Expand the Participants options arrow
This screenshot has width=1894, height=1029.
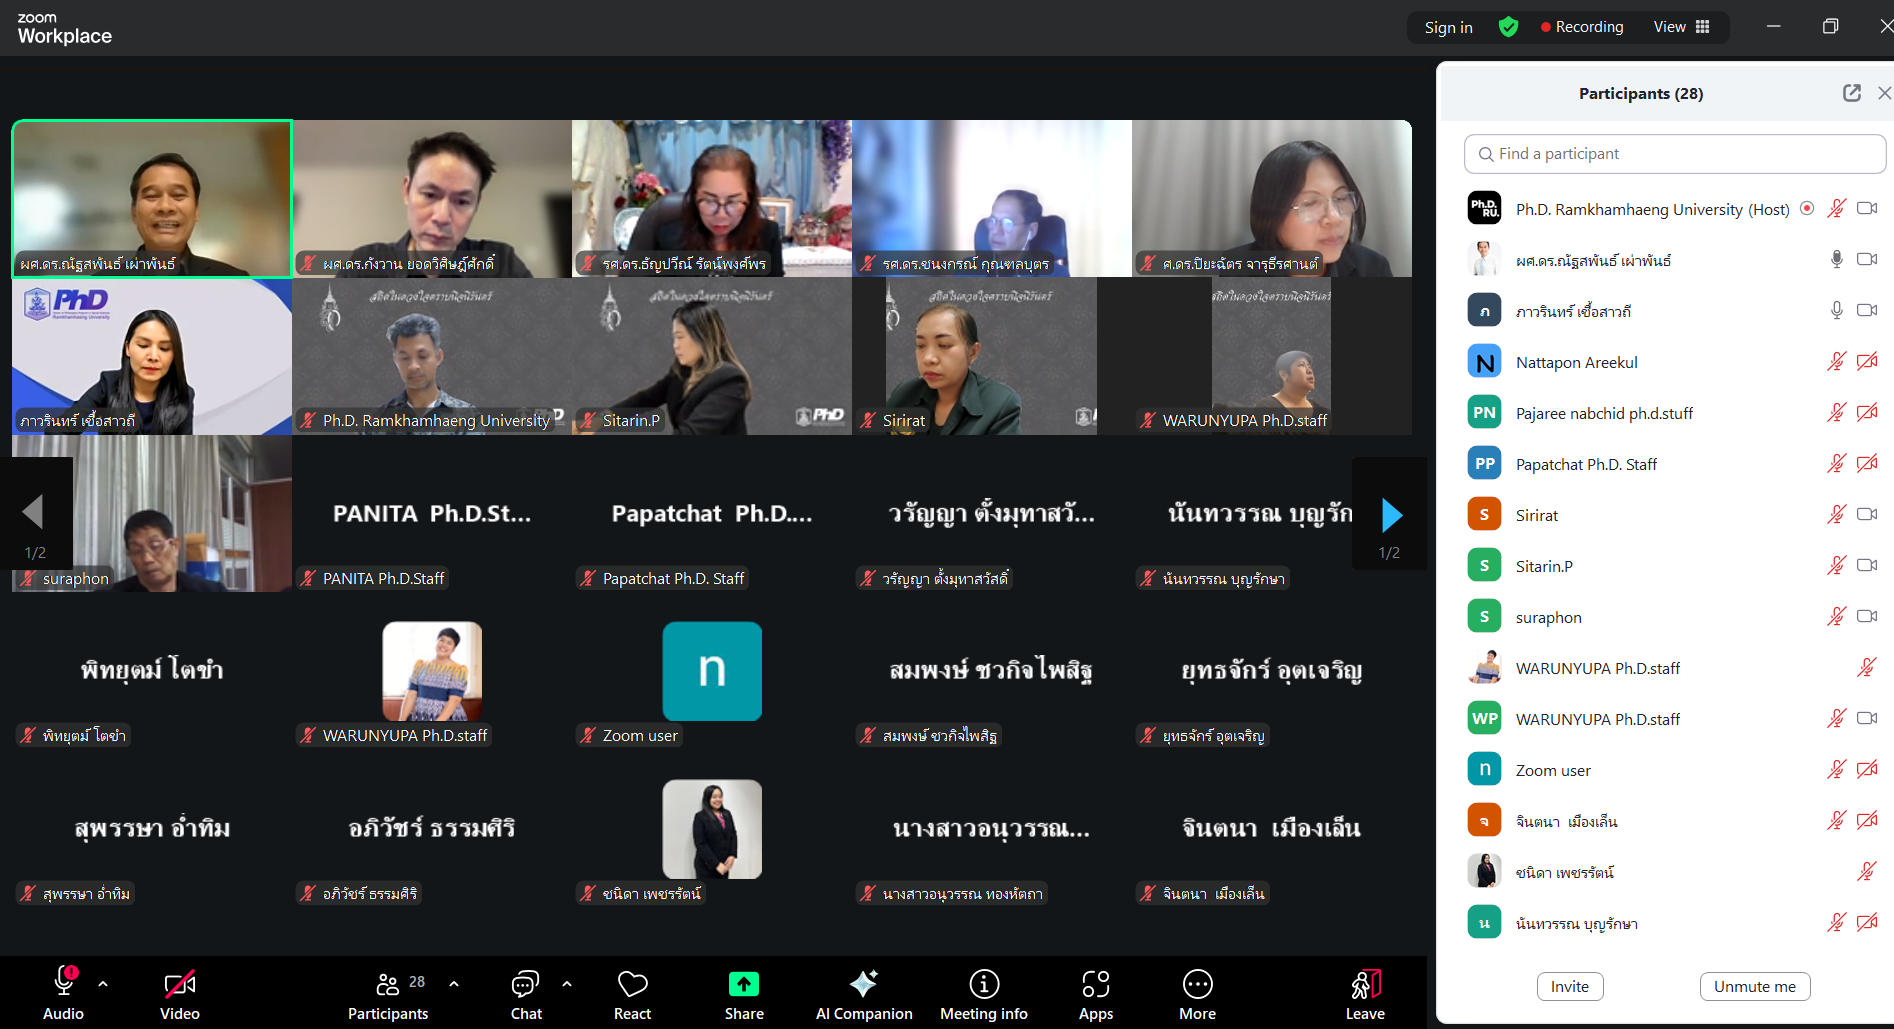[x=454, y=984]
